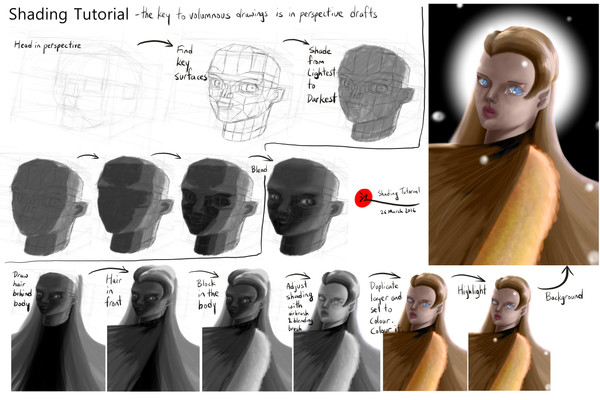Click the "Shading Tutorial" title text
The height and width of the screenshot is (400, 600).
69,15
